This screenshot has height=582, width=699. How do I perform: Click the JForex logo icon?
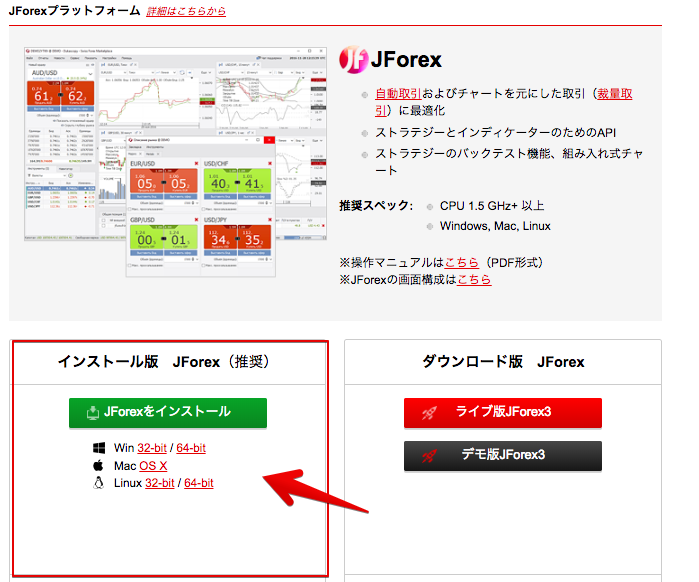(x=353, y=60)
